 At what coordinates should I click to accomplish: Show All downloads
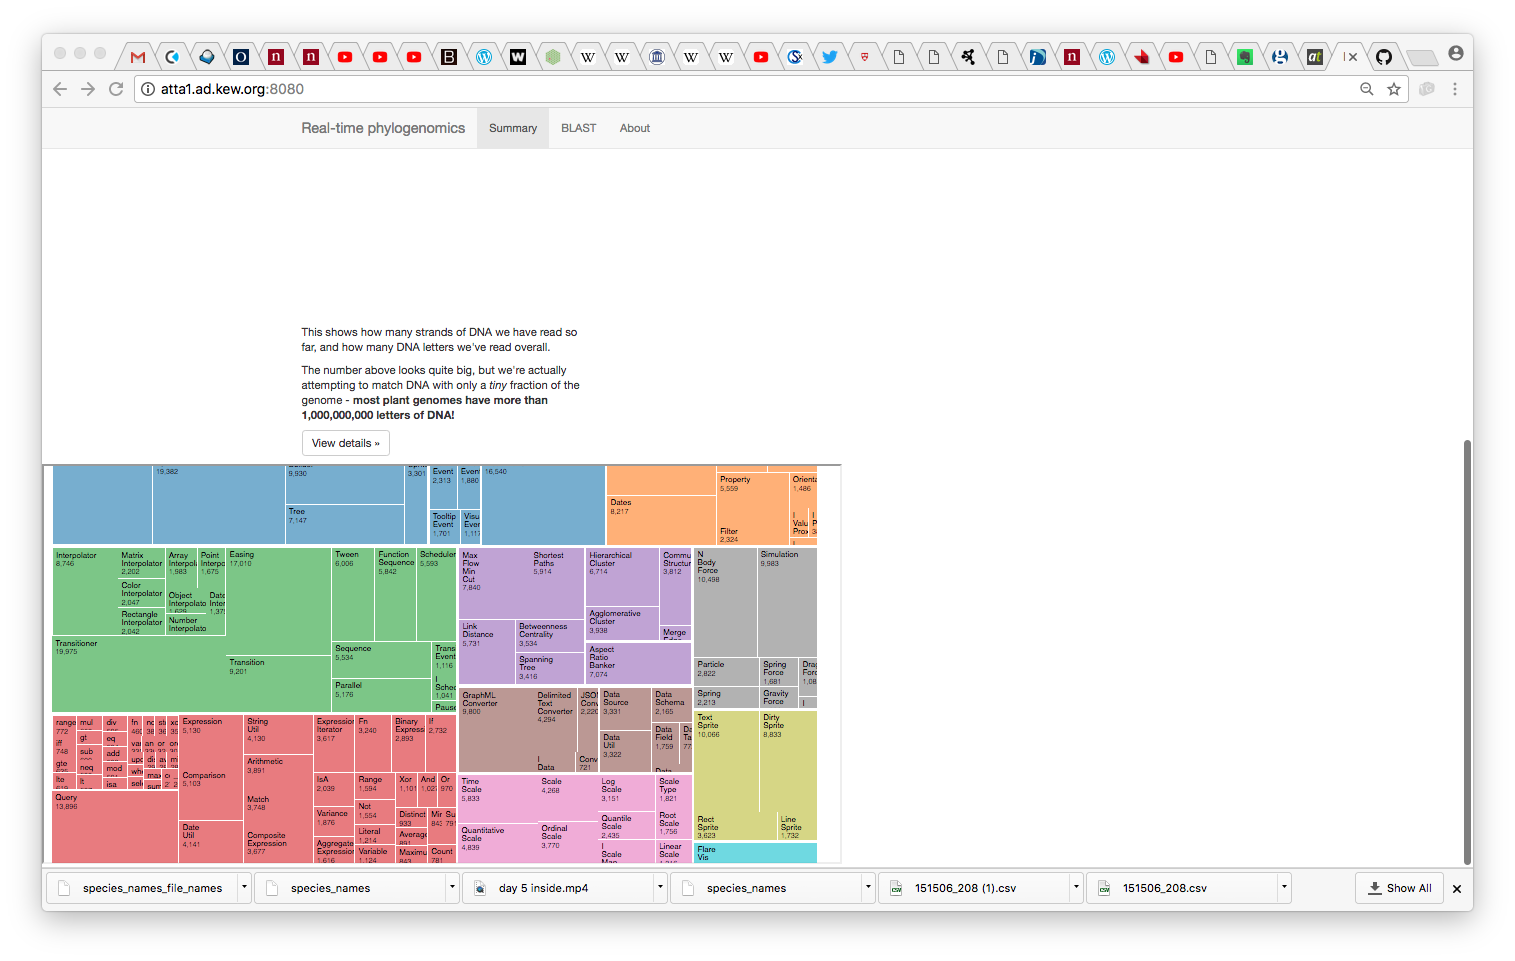click(x=1399, y=888)
